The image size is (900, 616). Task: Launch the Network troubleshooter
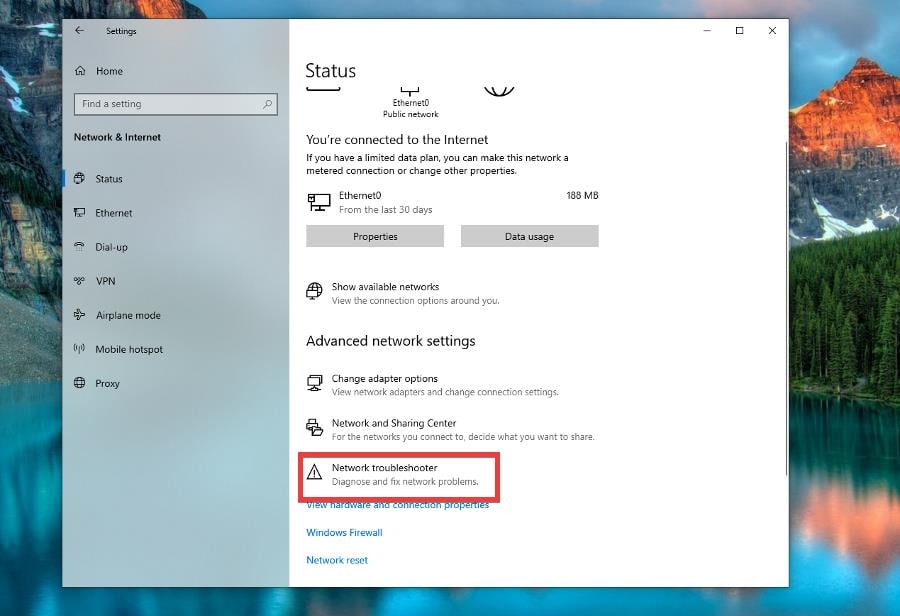(399, 474)
